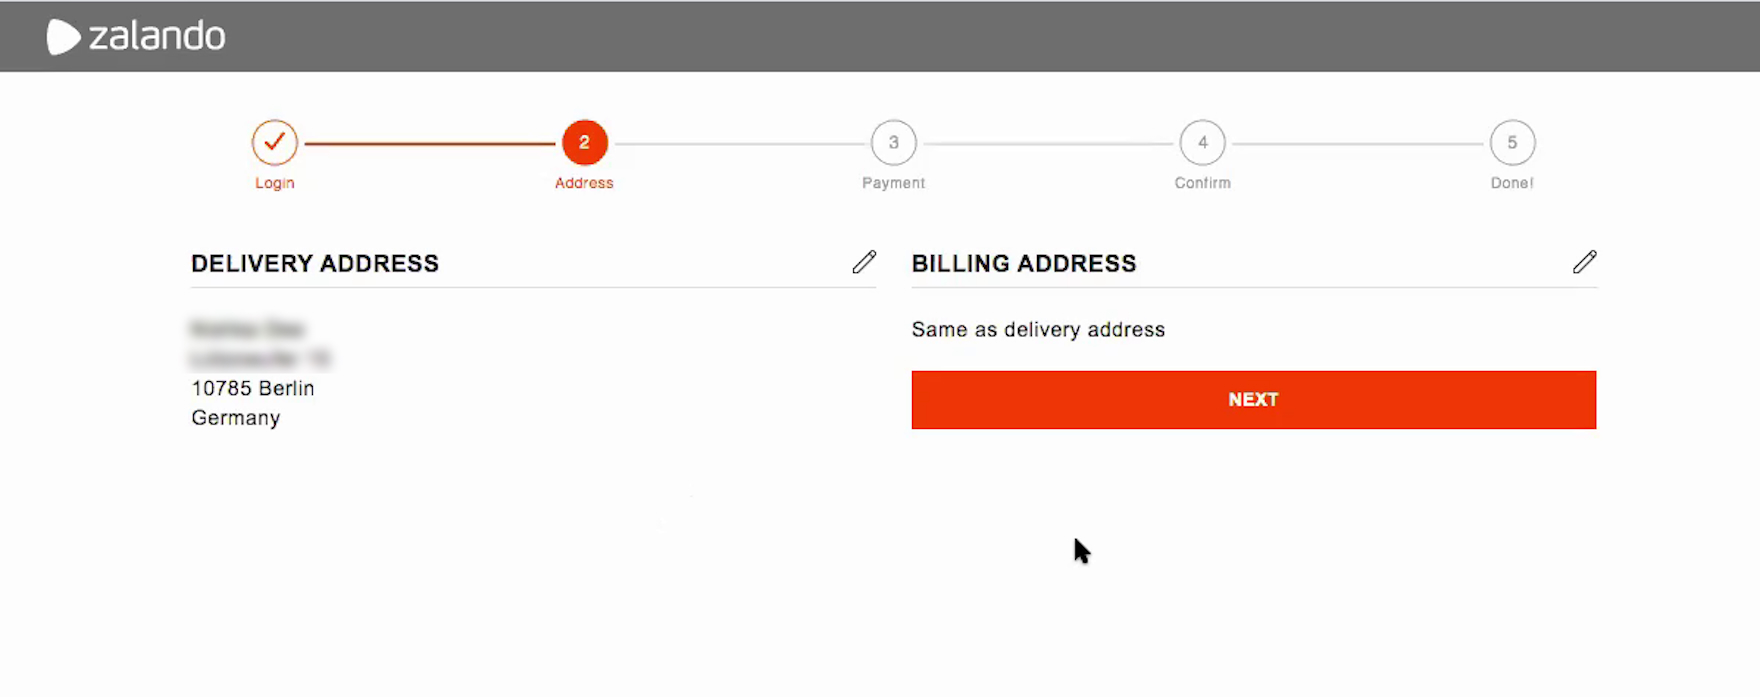Click the zalando wordmark in header
The width and height of the screenshot is (1760, 697).
[157, 37]
